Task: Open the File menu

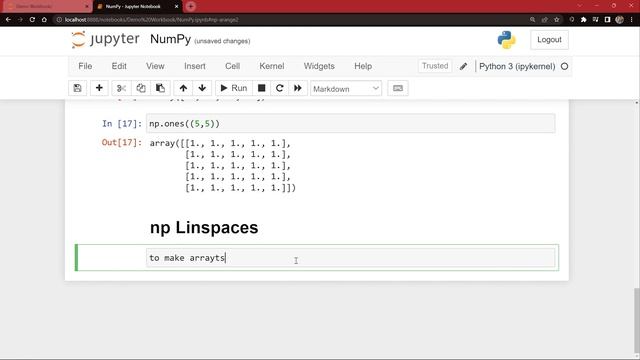Action: (85, 66)
